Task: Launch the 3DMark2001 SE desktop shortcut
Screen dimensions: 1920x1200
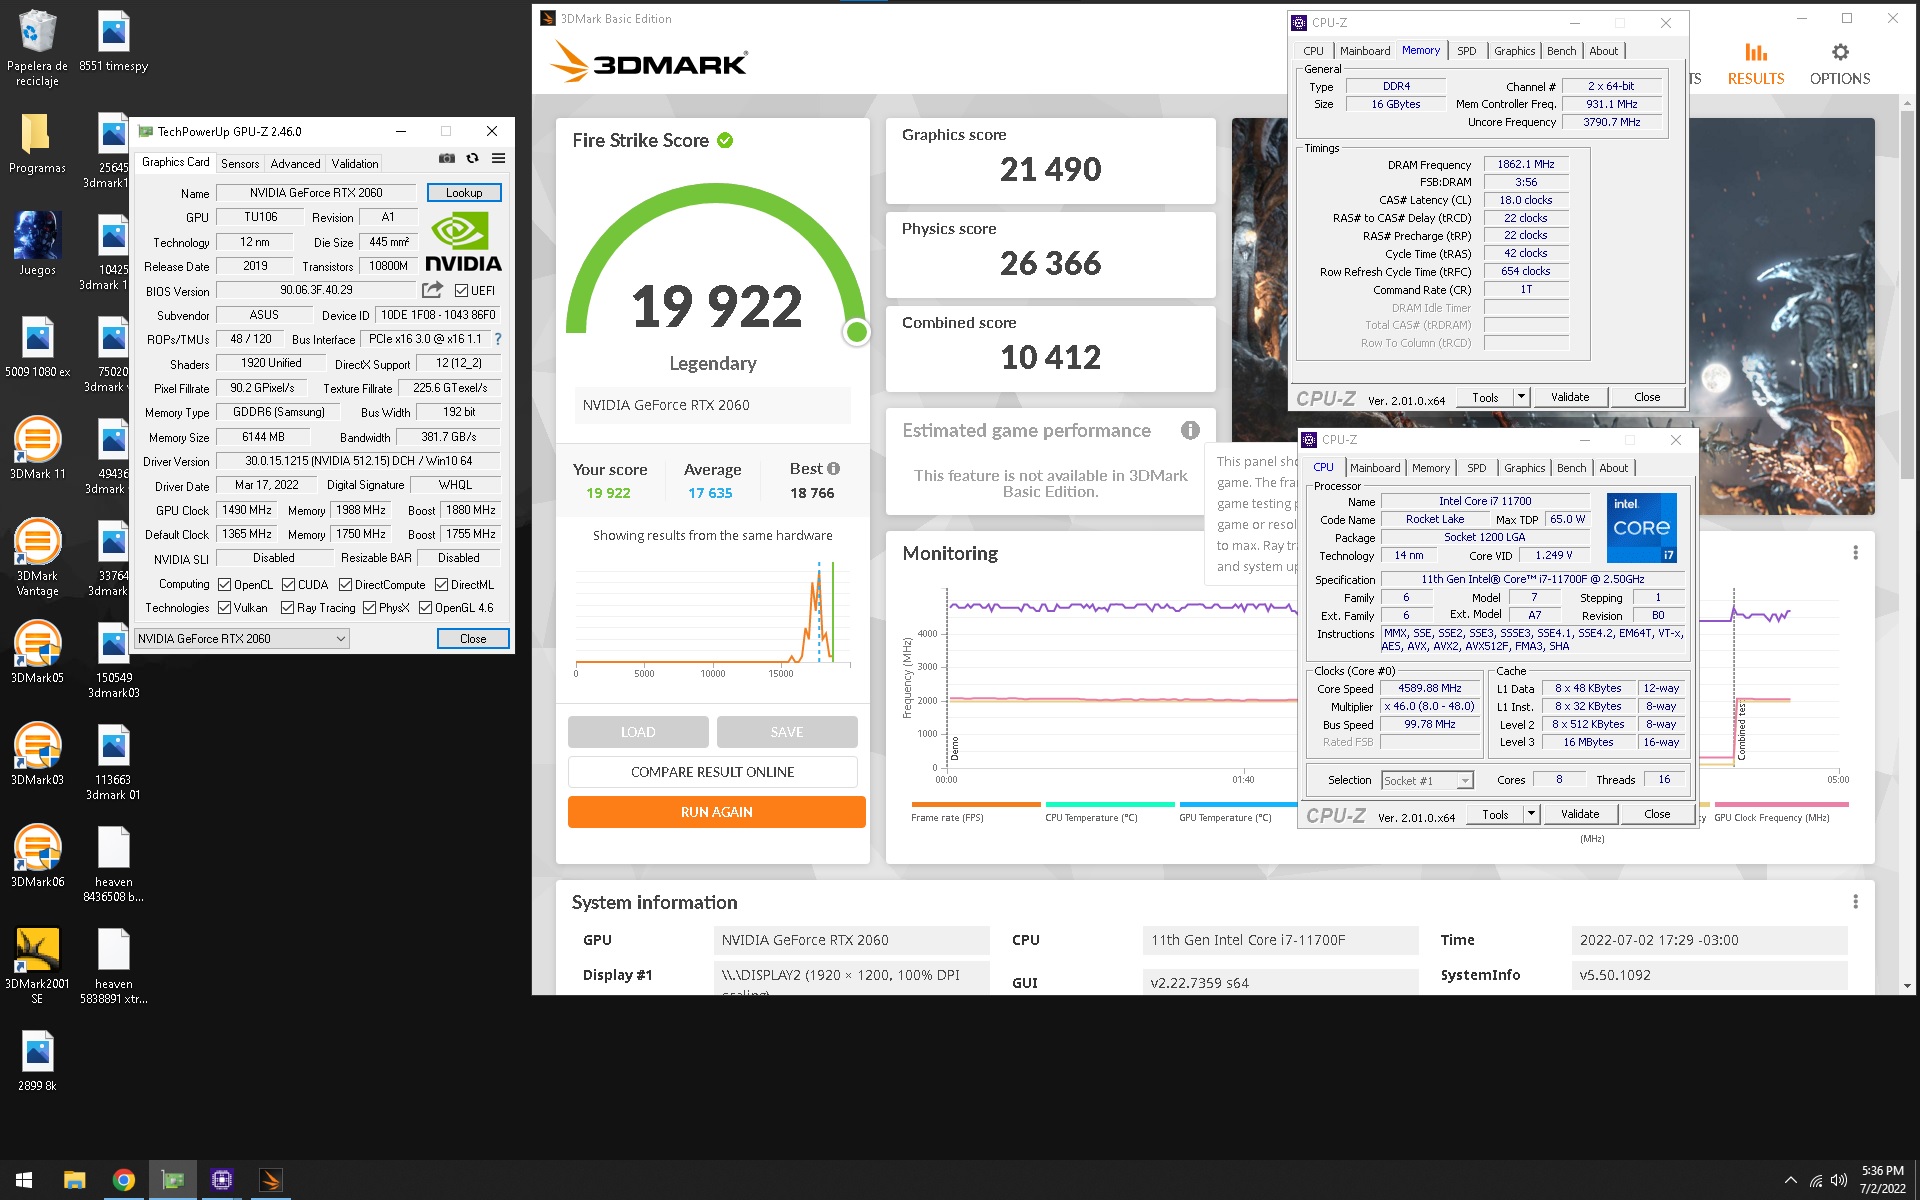Action: pos(37,965)
